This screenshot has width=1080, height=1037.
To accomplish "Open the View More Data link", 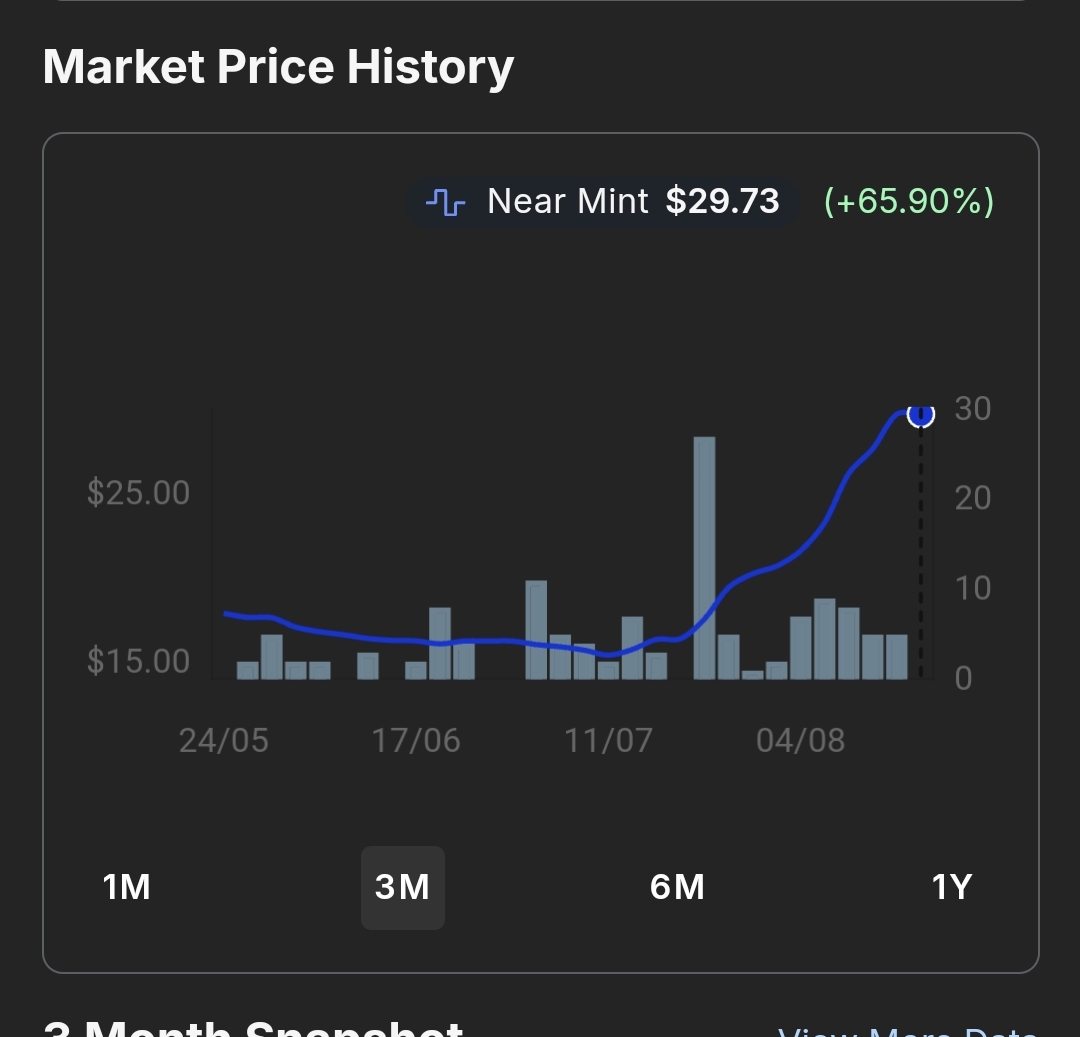I will pos(906,1030).
